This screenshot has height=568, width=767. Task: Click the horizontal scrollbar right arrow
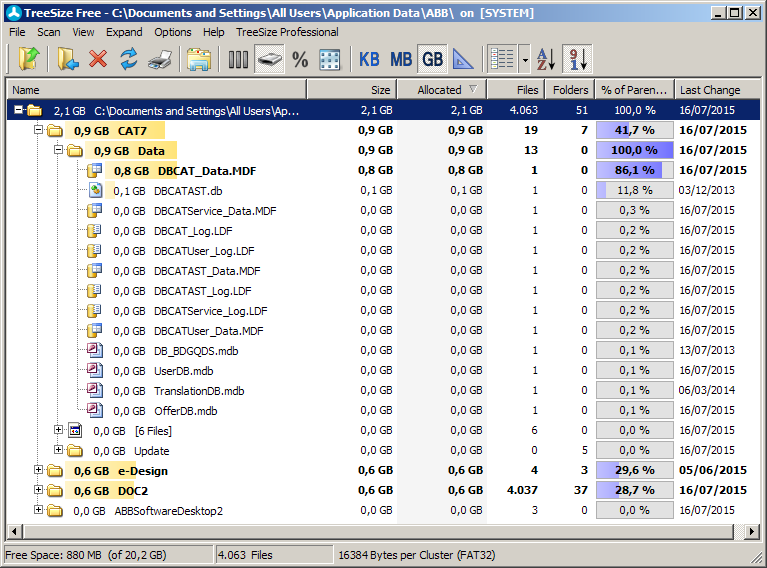[751, 531]
